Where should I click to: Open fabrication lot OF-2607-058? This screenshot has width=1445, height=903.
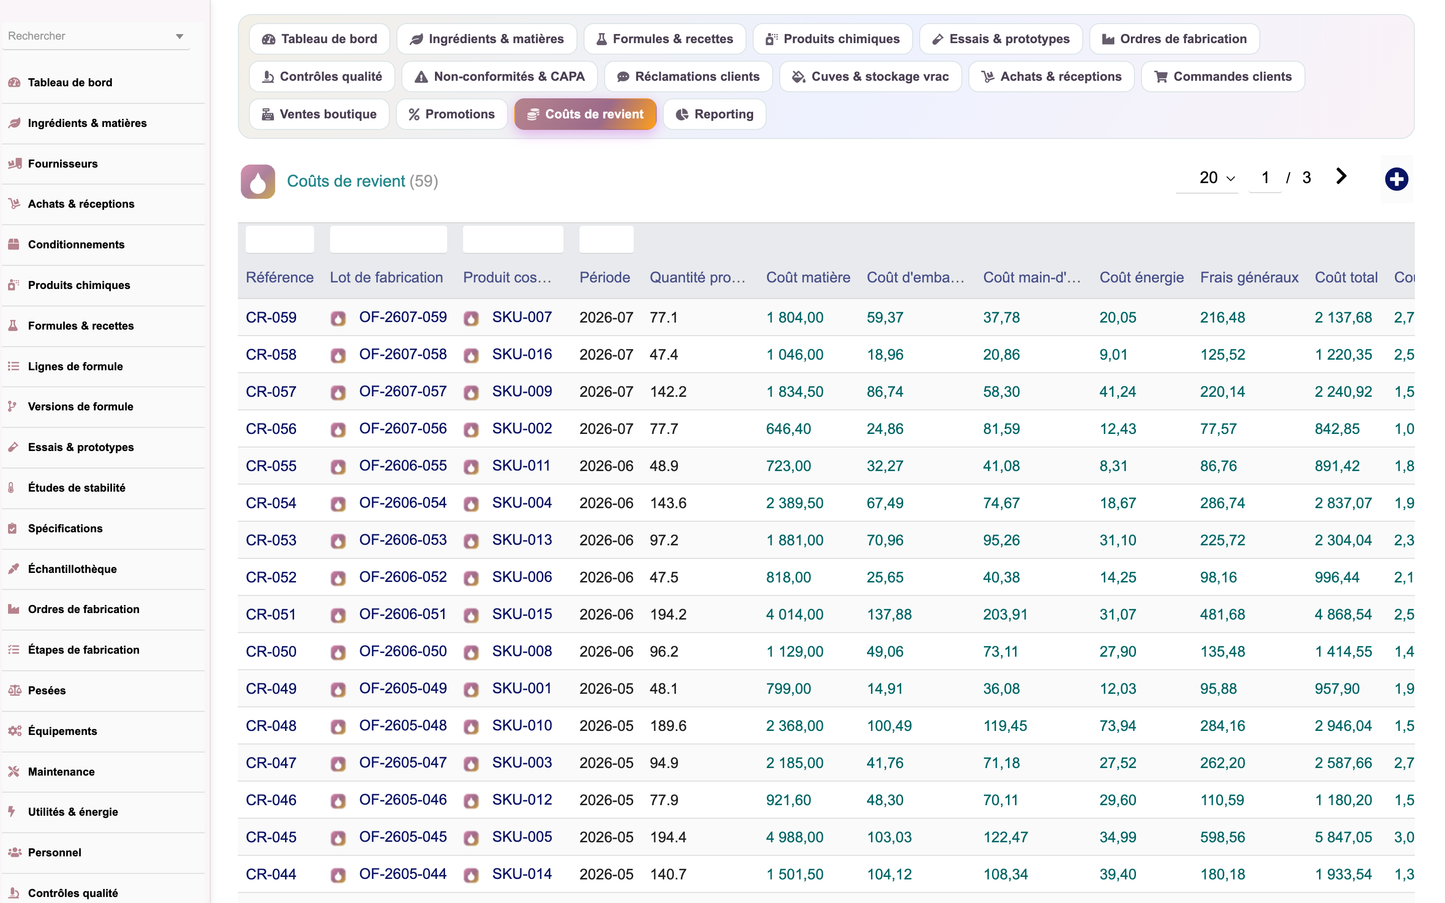pos(403,354)
